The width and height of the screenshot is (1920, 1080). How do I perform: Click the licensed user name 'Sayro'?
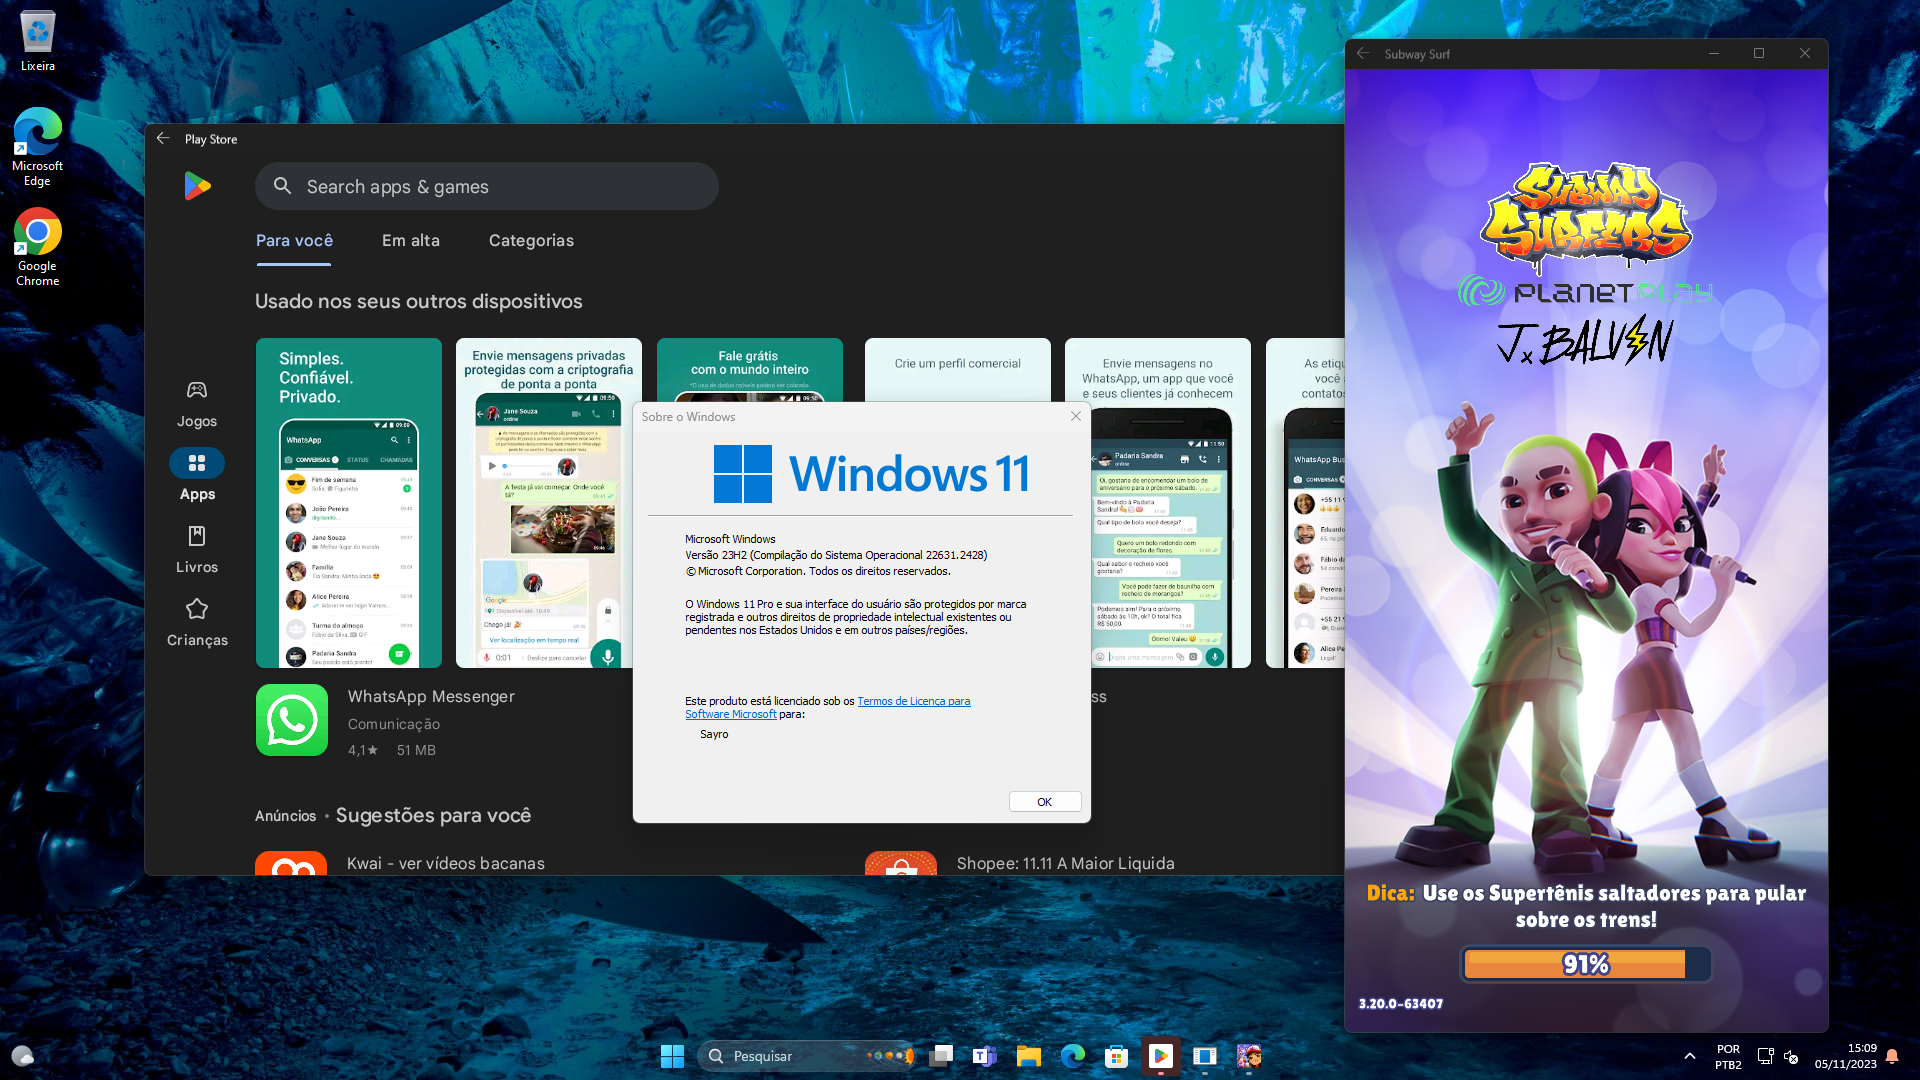pos(714,734)
